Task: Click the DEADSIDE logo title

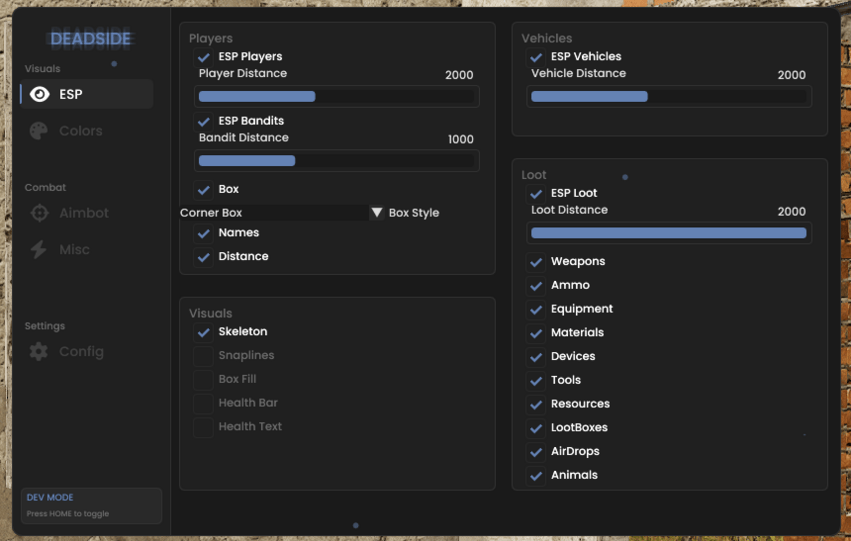Action: point(91,39)
